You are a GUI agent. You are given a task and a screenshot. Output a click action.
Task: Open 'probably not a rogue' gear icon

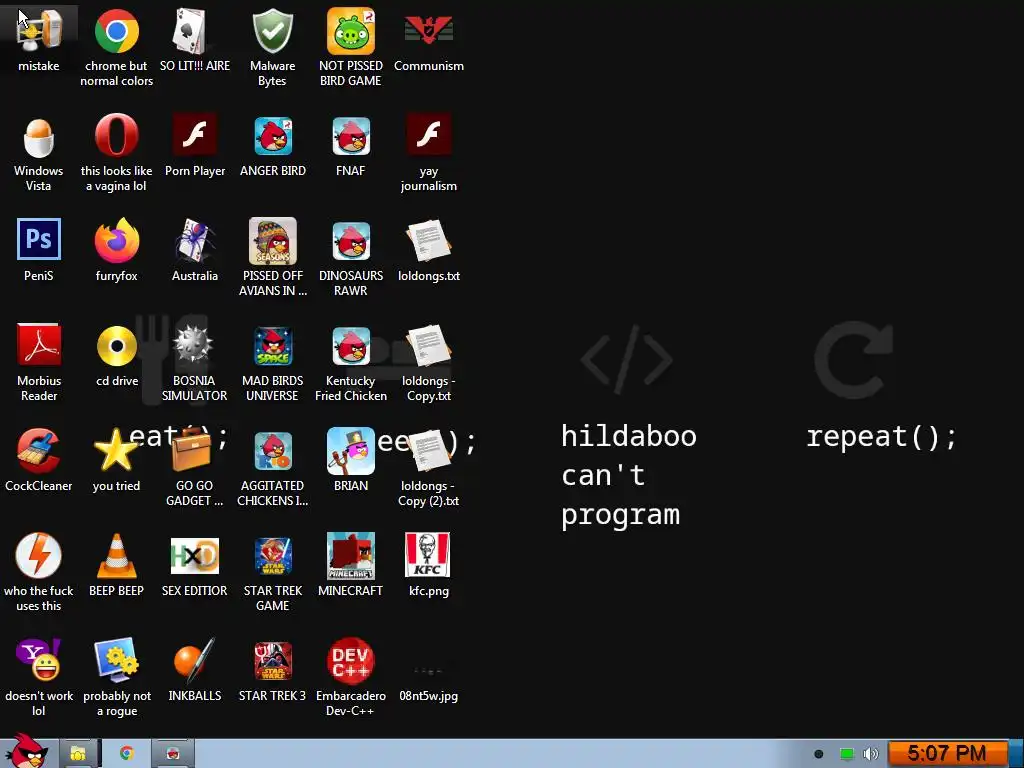116,660
